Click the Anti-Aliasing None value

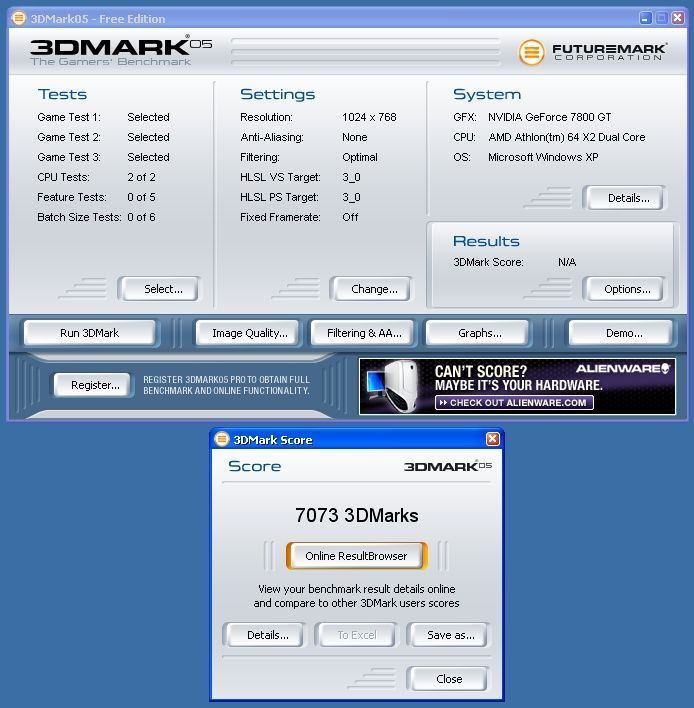[354, 137]
